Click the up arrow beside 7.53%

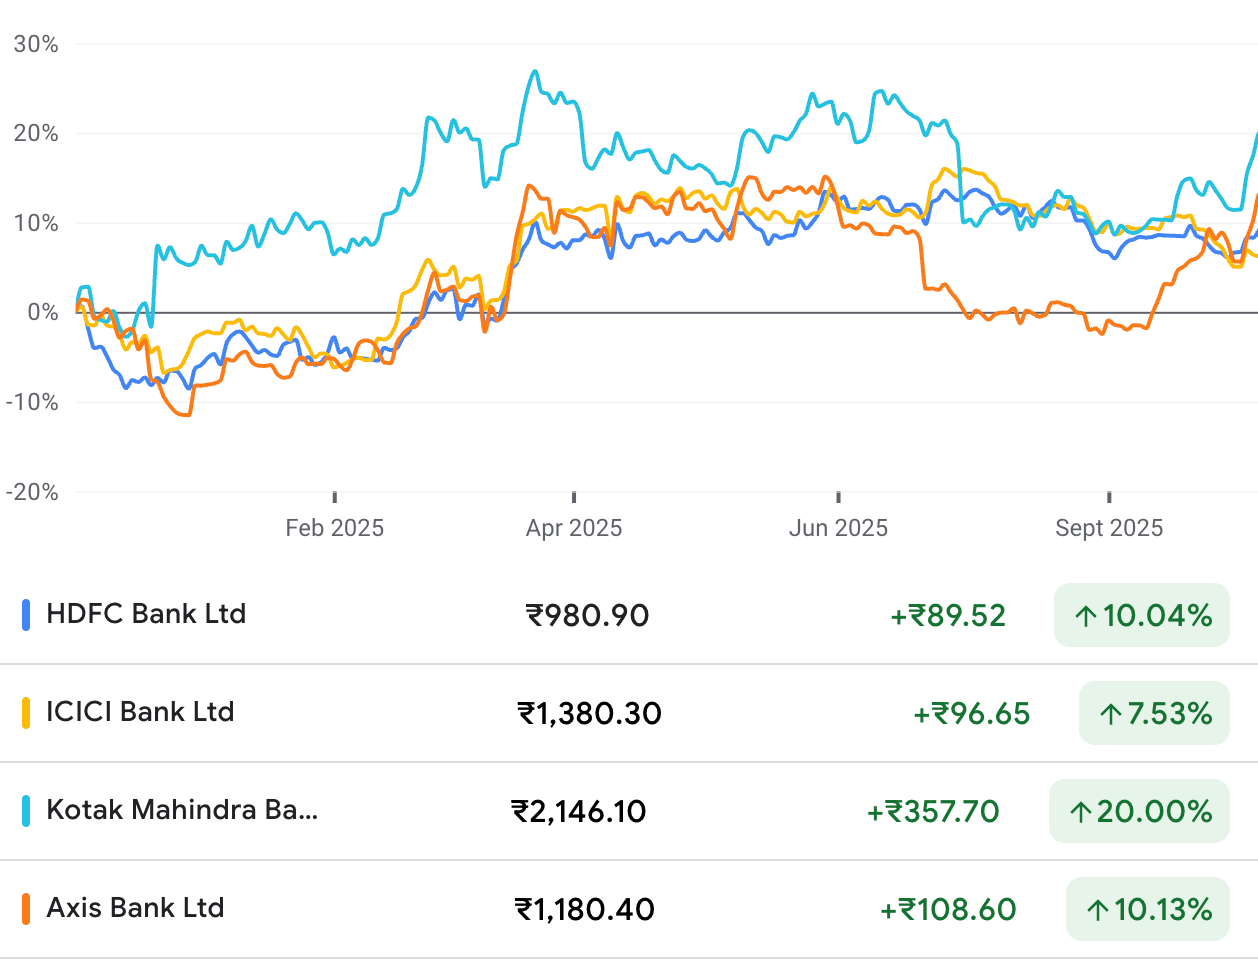[1110, 714]
